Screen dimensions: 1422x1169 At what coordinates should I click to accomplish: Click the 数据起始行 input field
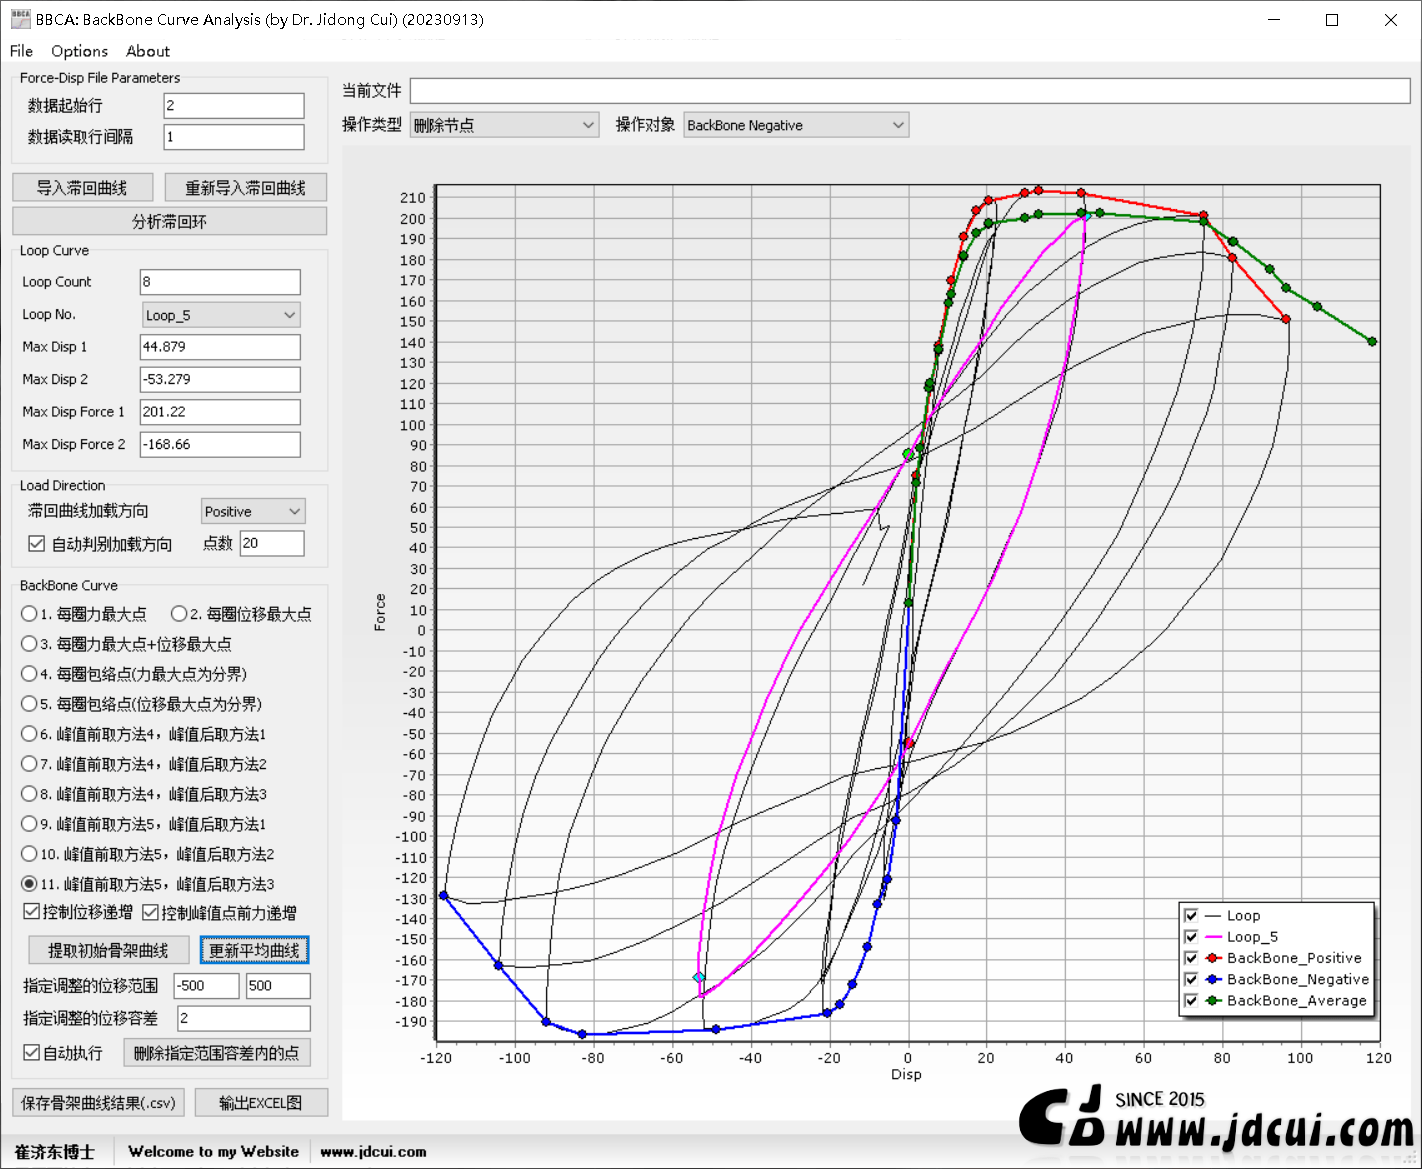click(x=234, y=106)
